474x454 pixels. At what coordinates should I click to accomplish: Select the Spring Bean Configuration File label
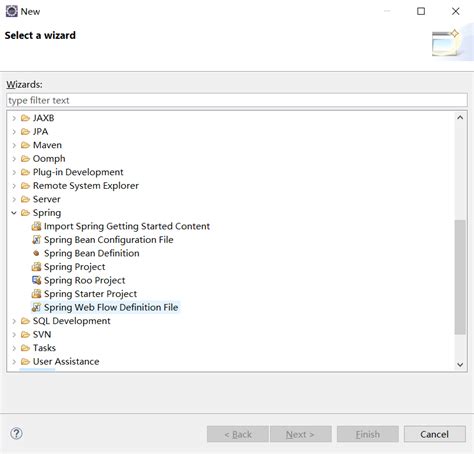109,240
